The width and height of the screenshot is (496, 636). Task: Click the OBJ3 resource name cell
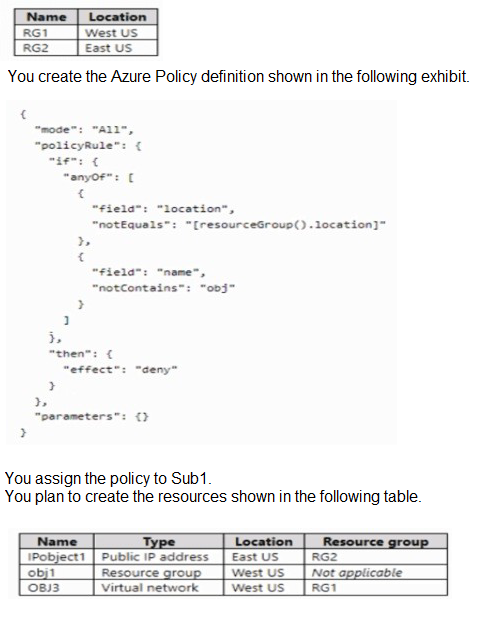point(57,588)
